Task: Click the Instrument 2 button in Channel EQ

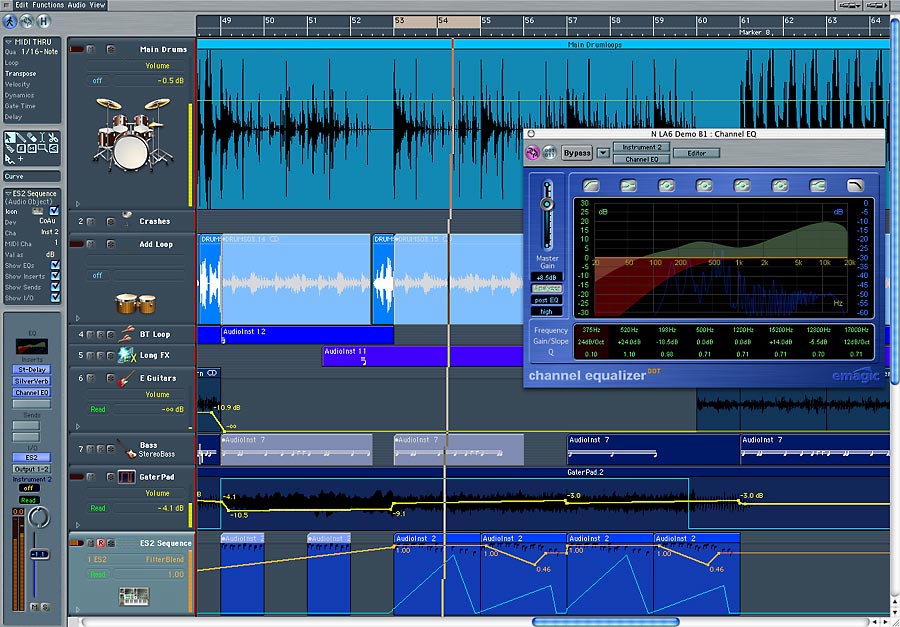Action: pos(642,147)
